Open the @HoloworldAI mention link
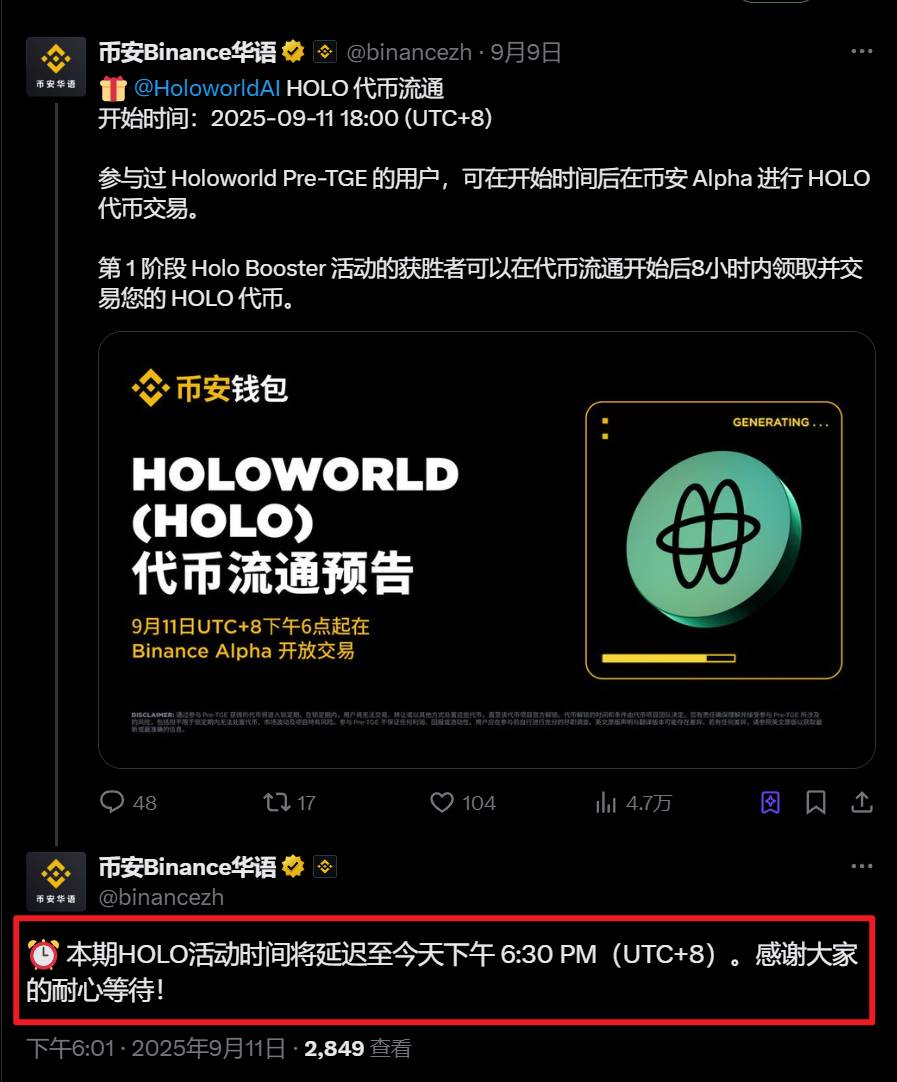The height and width of the screenshot is (1082, 897). pyautogui.click(x=206, y=88)
